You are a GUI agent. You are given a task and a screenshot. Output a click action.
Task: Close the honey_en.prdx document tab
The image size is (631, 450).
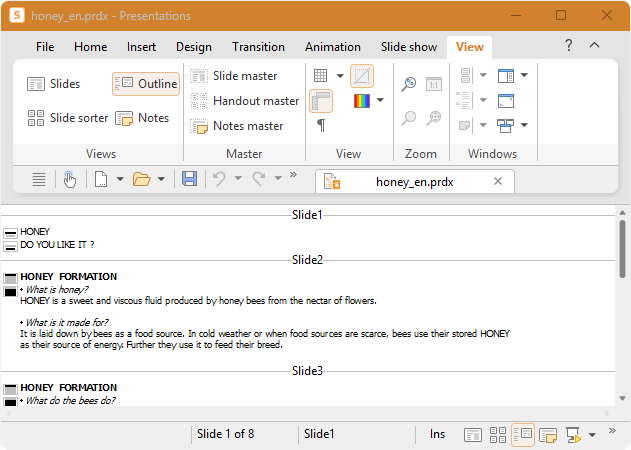498,182
